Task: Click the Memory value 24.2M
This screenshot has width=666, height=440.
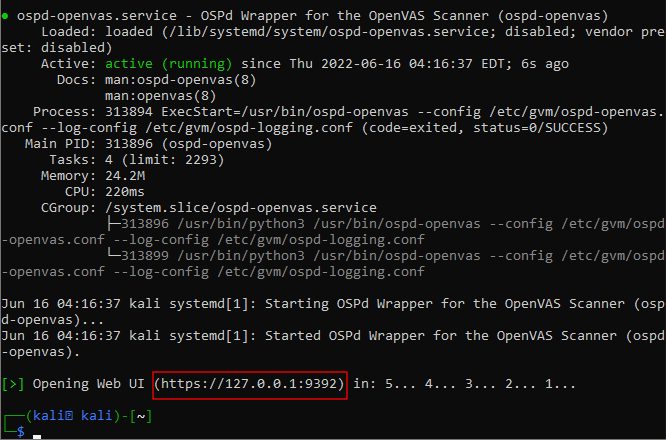Action: (121, 176)
